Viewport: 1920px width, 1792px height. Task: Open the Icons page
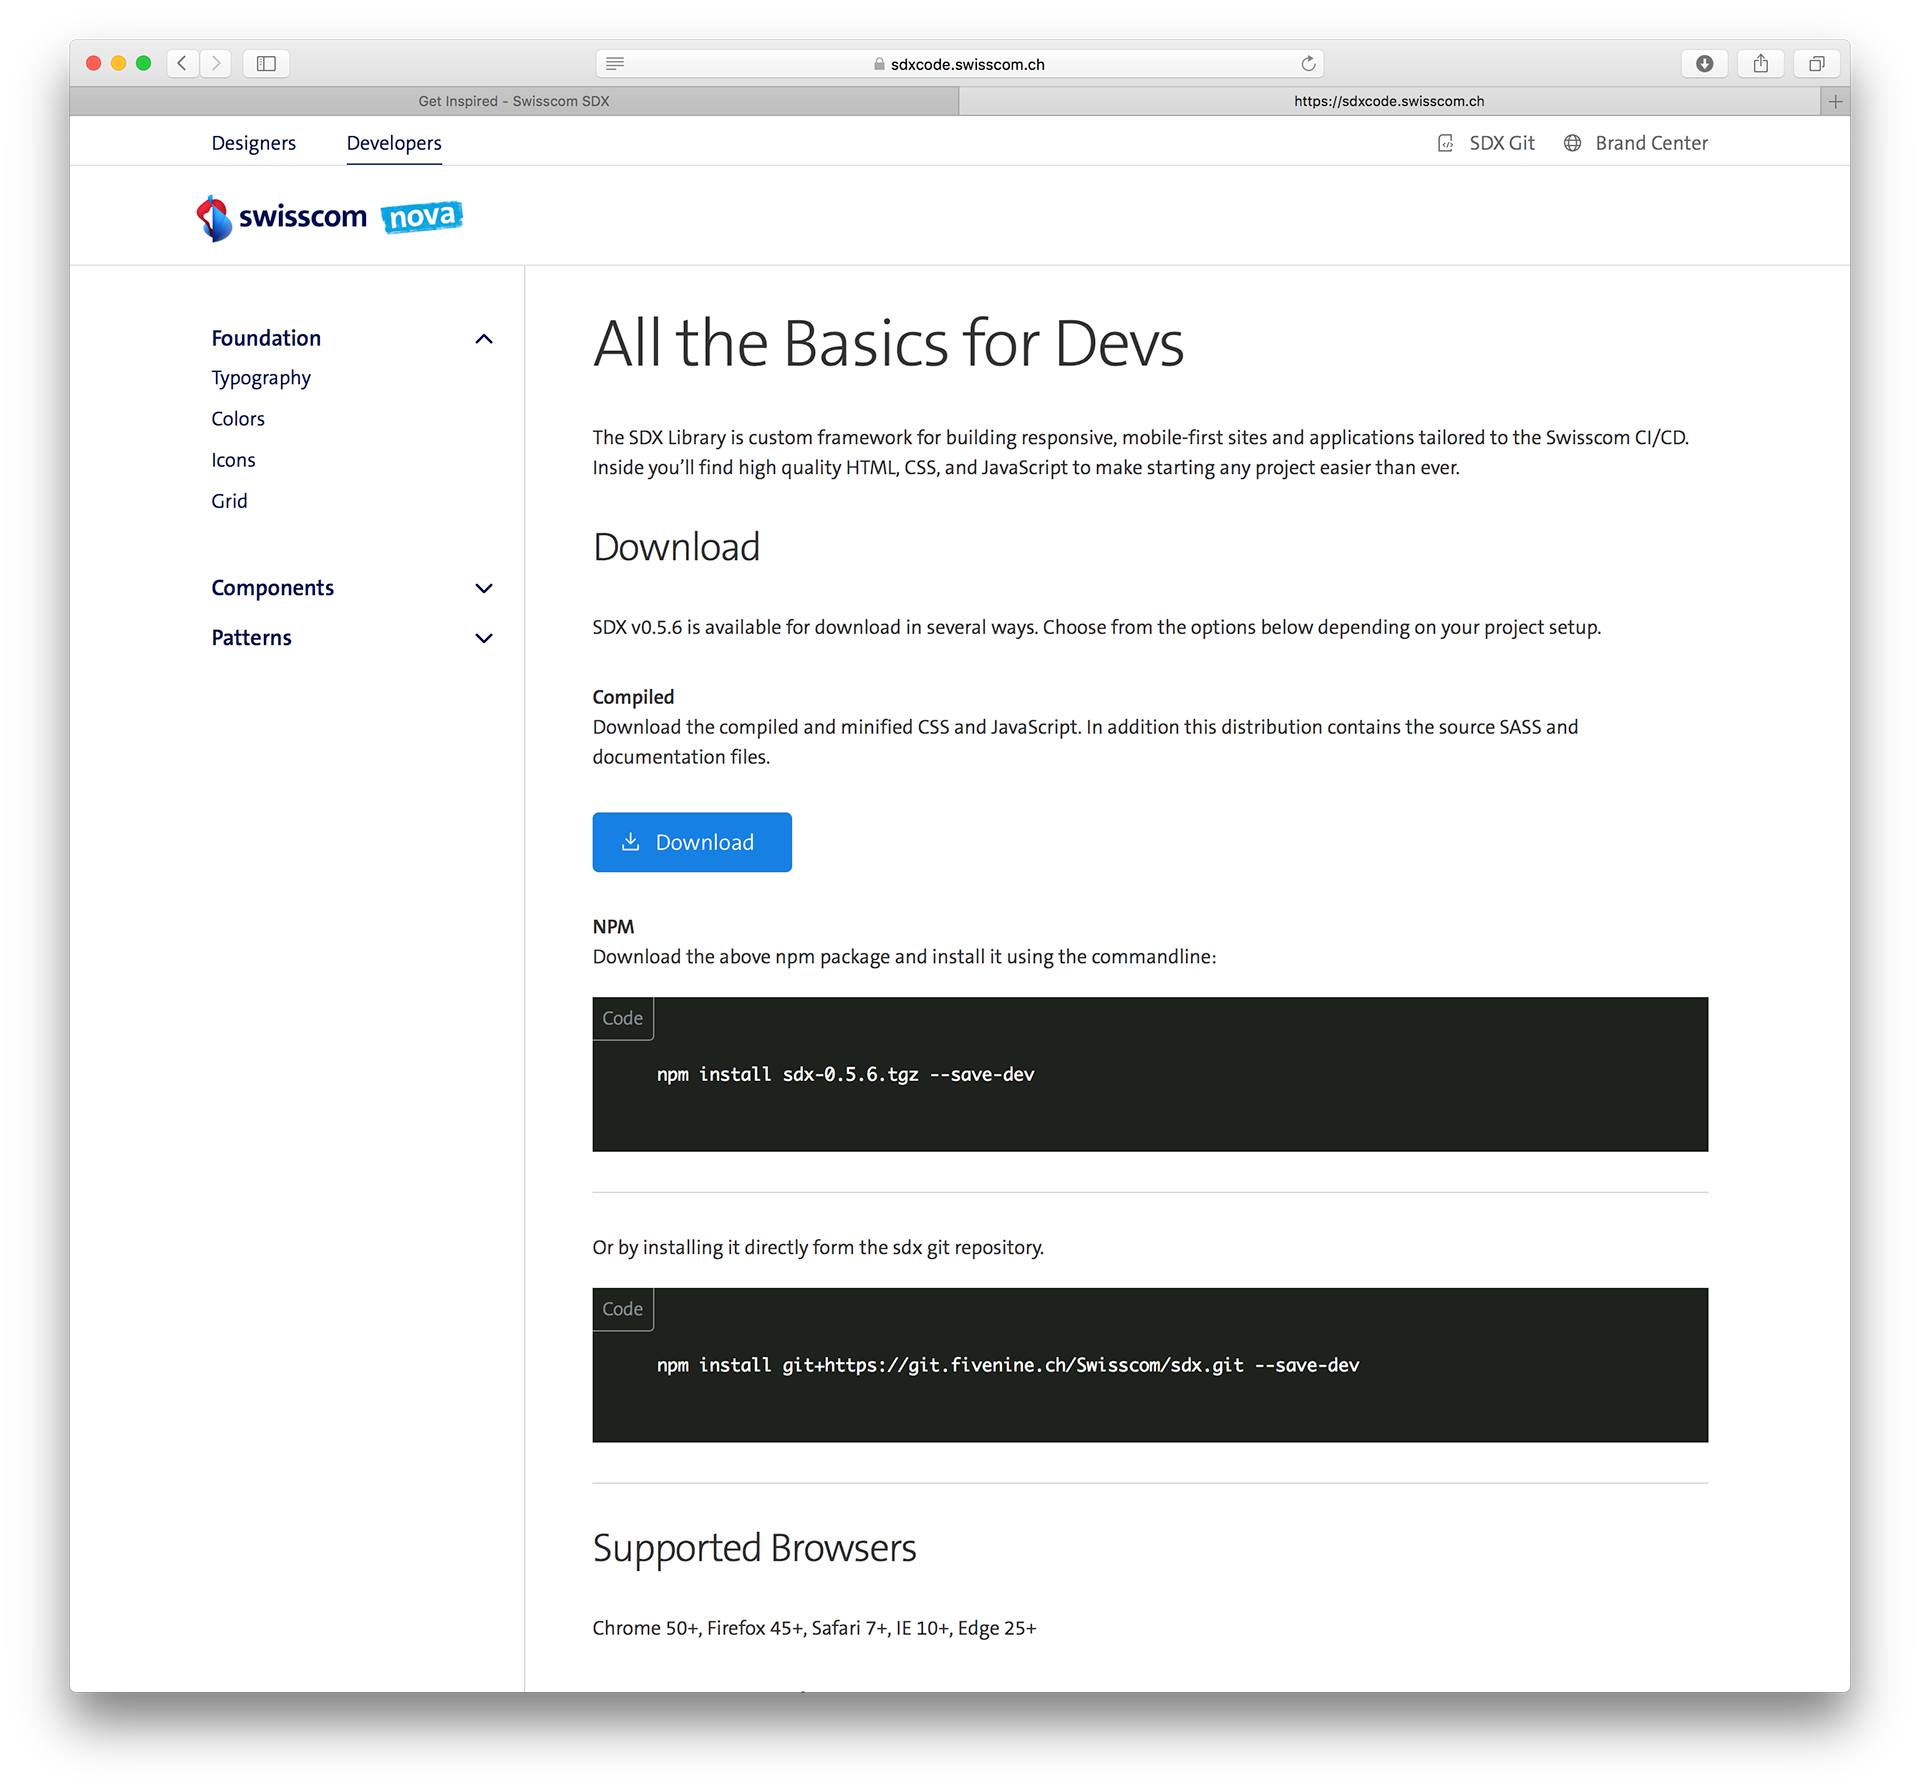pos(233,460)
